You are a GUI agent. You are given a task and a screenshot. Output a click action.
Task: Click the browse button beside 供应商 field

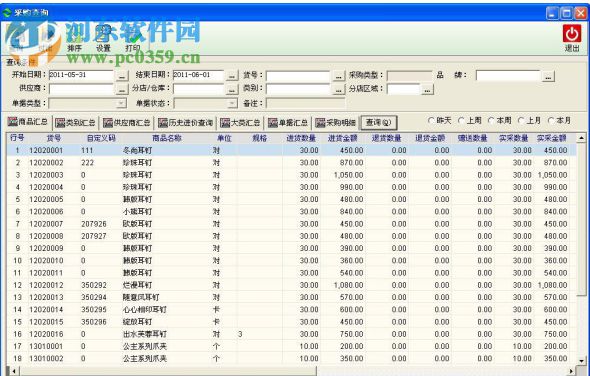click(x=121, y=90)
